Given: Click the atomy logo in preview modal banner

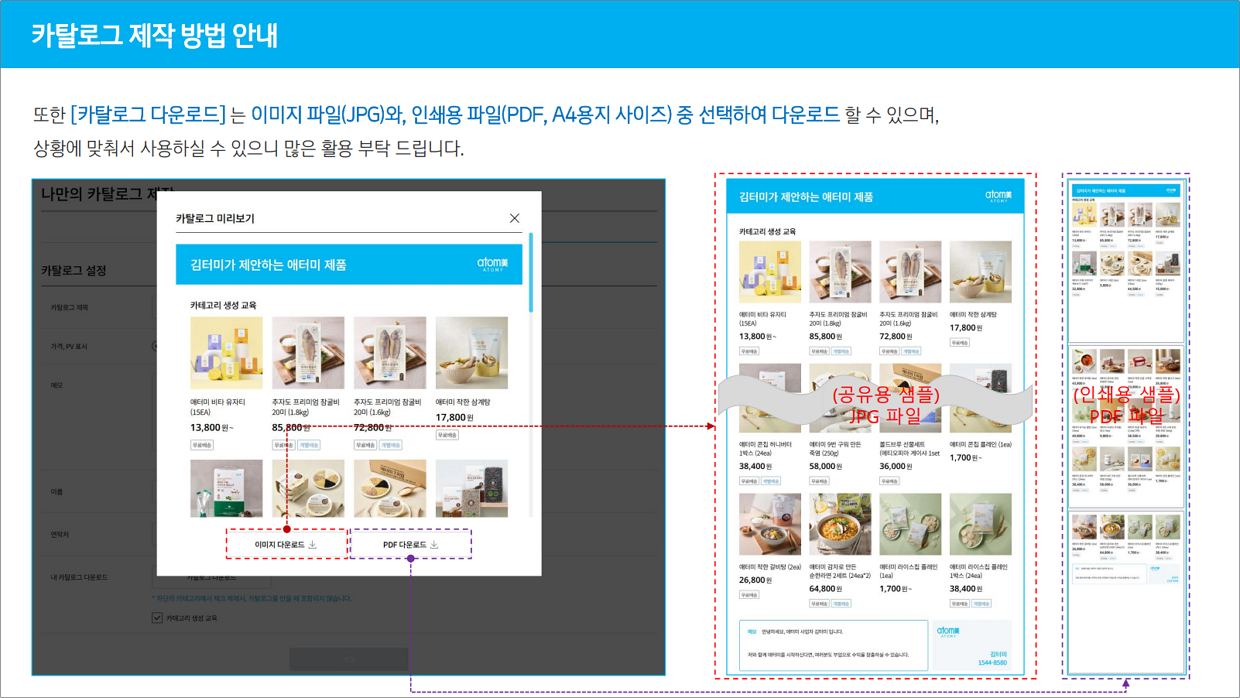Looking at the screenshot, I should click(492, 264).
